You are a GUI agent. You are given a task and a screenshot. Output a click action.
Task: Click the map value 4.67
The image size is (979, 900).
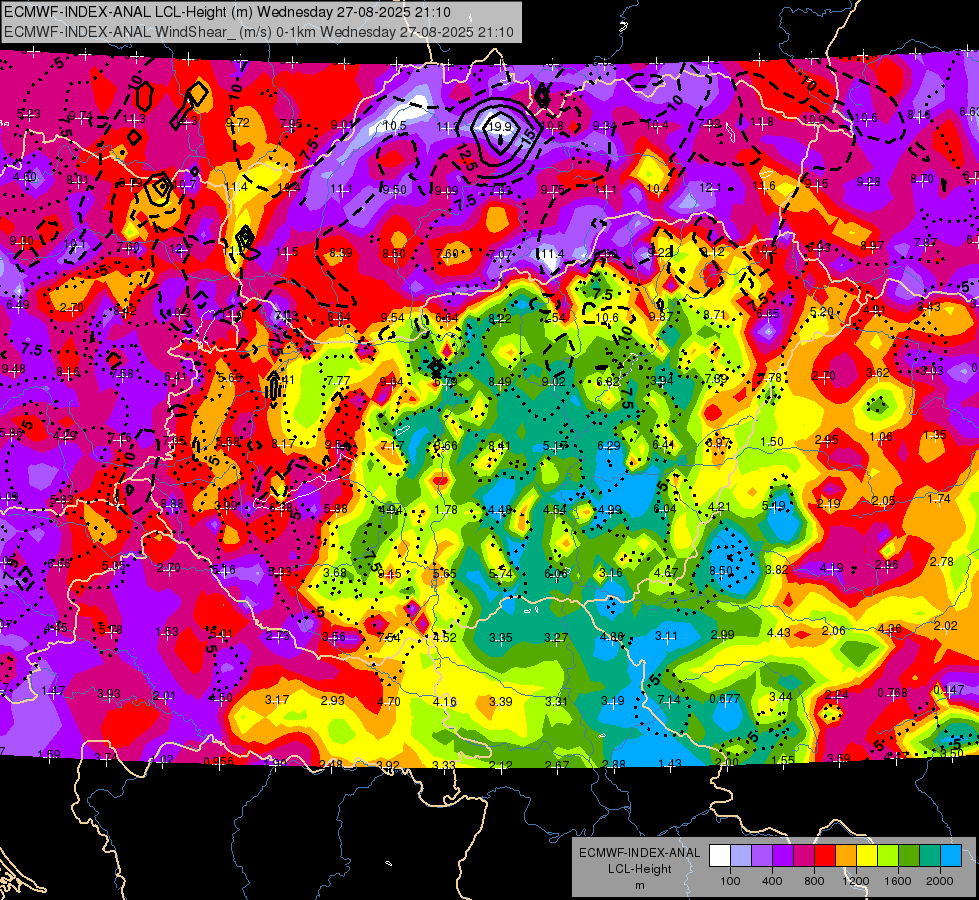coord(666,572)
